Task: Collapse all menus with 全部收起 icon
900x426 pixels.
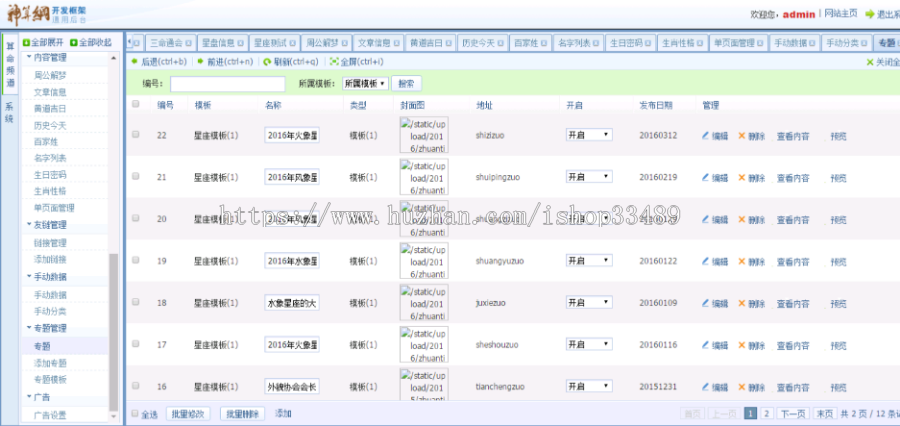Action: pyautogui.click(x=73, y=43)
